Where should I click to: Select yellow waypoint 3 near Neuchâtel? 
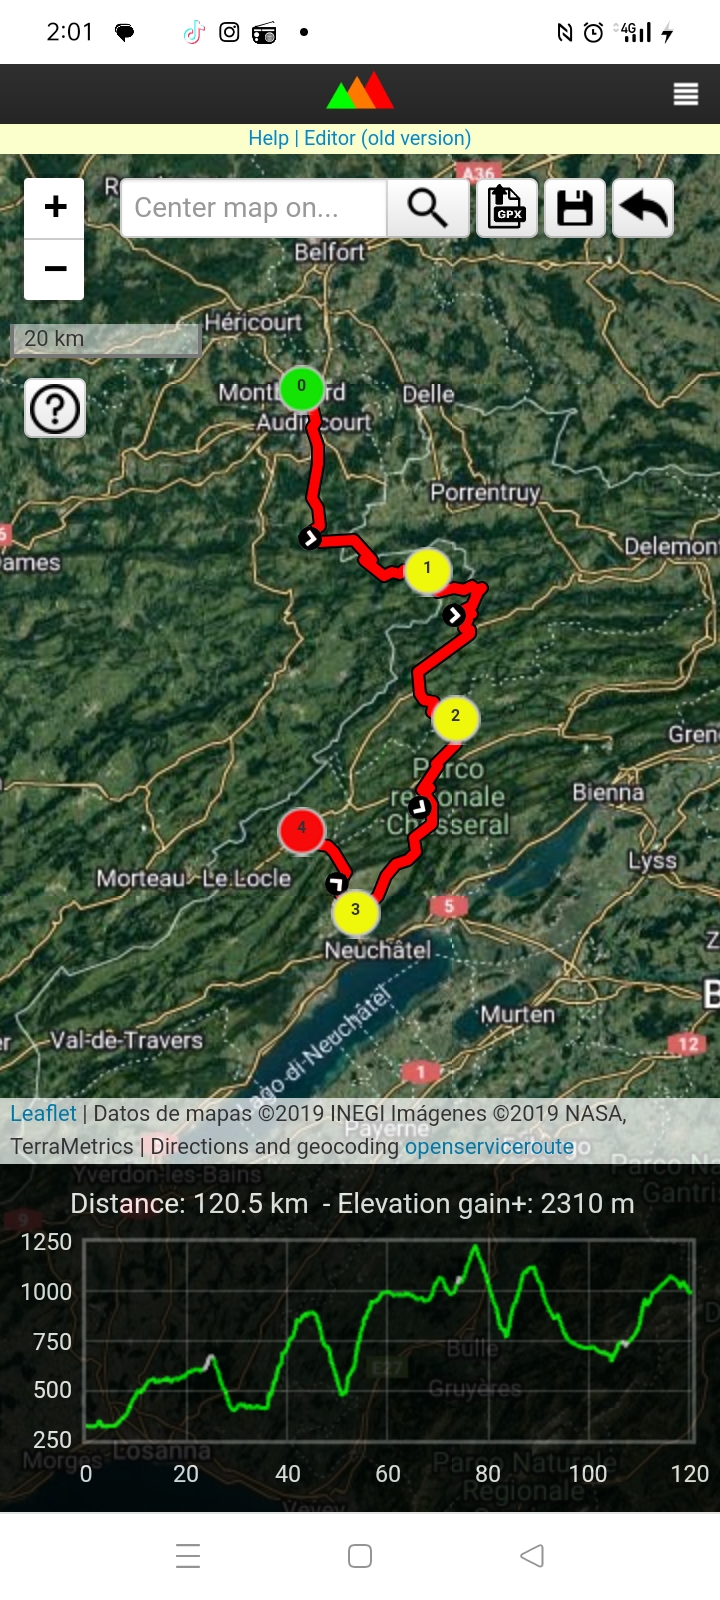pos(355,911)
